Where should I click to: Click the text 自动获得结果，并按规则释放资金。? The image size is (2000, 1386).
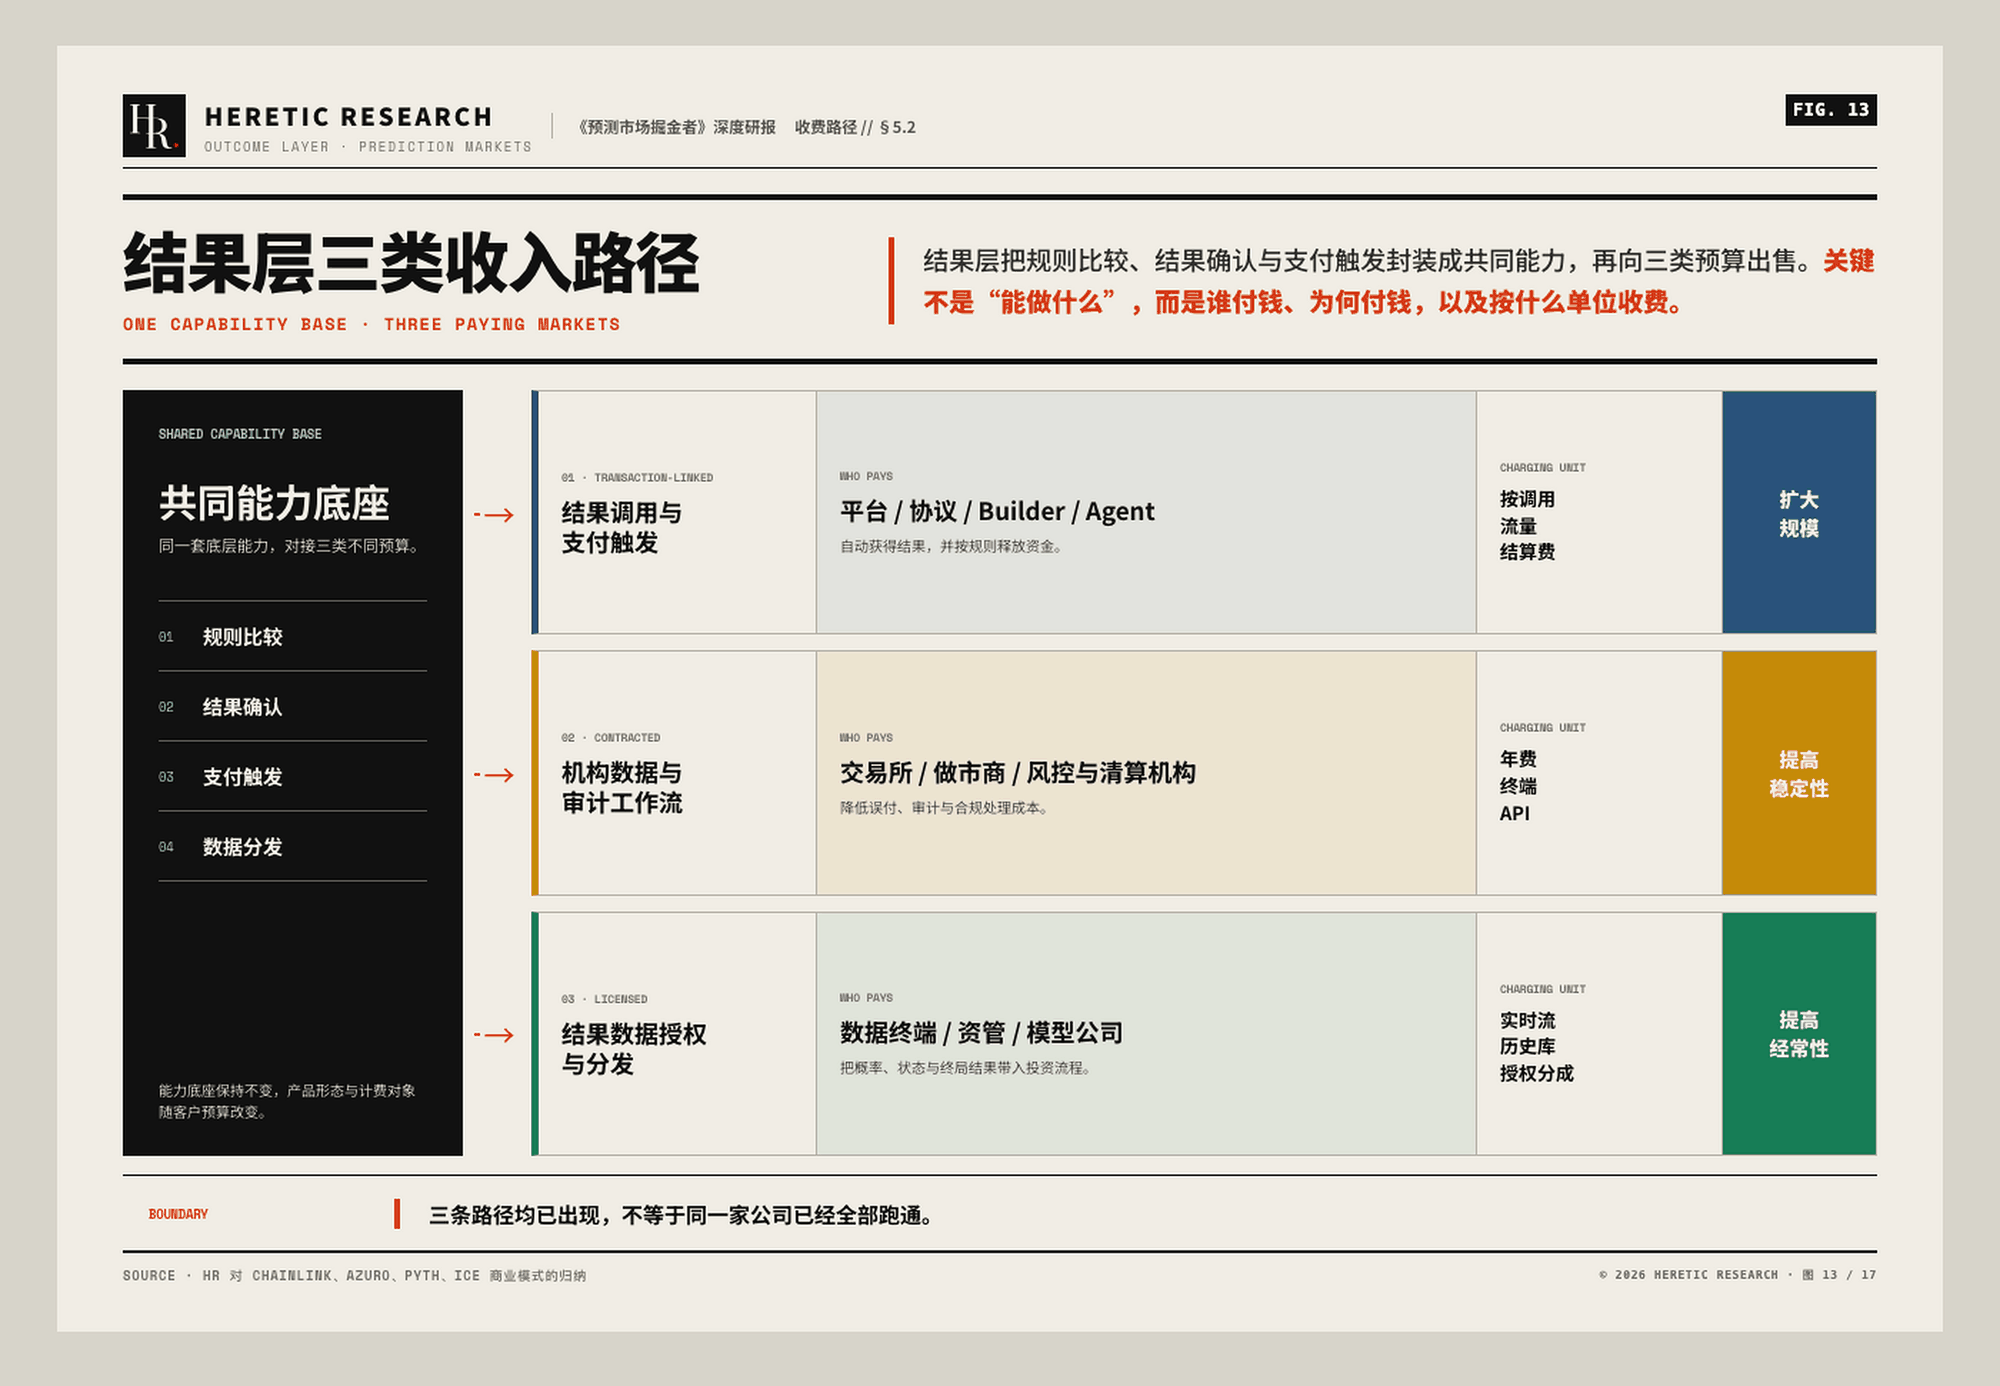952,546
